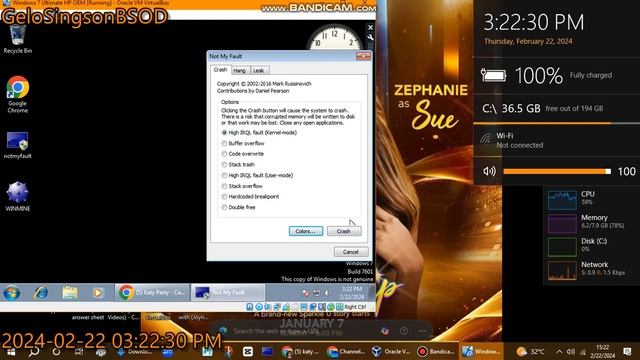This screenshot has width=640, height=360.
Task: Launch the notmyfault desktop icon
Action: (x=18, y=145)
